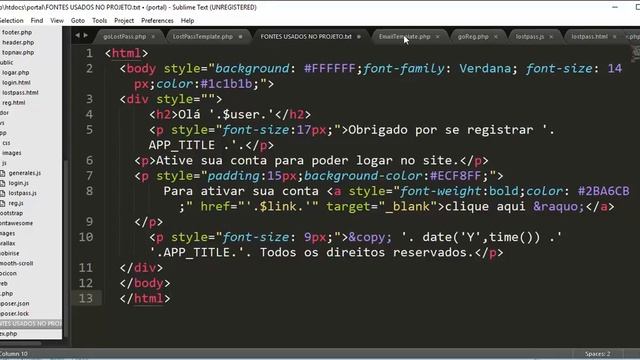Close the LostPassTemplate.php tab
640x360 pixels.
click(x=240, y=37)
